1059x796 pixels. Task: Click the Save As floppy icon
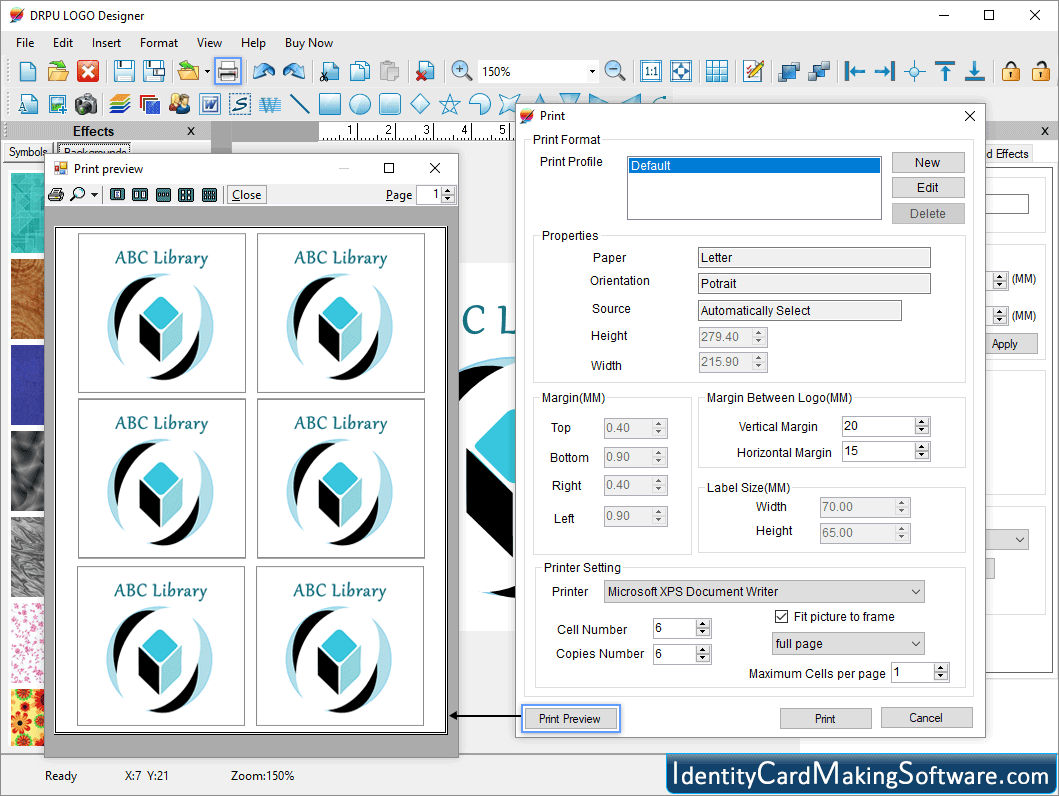[x=155, y=71]
